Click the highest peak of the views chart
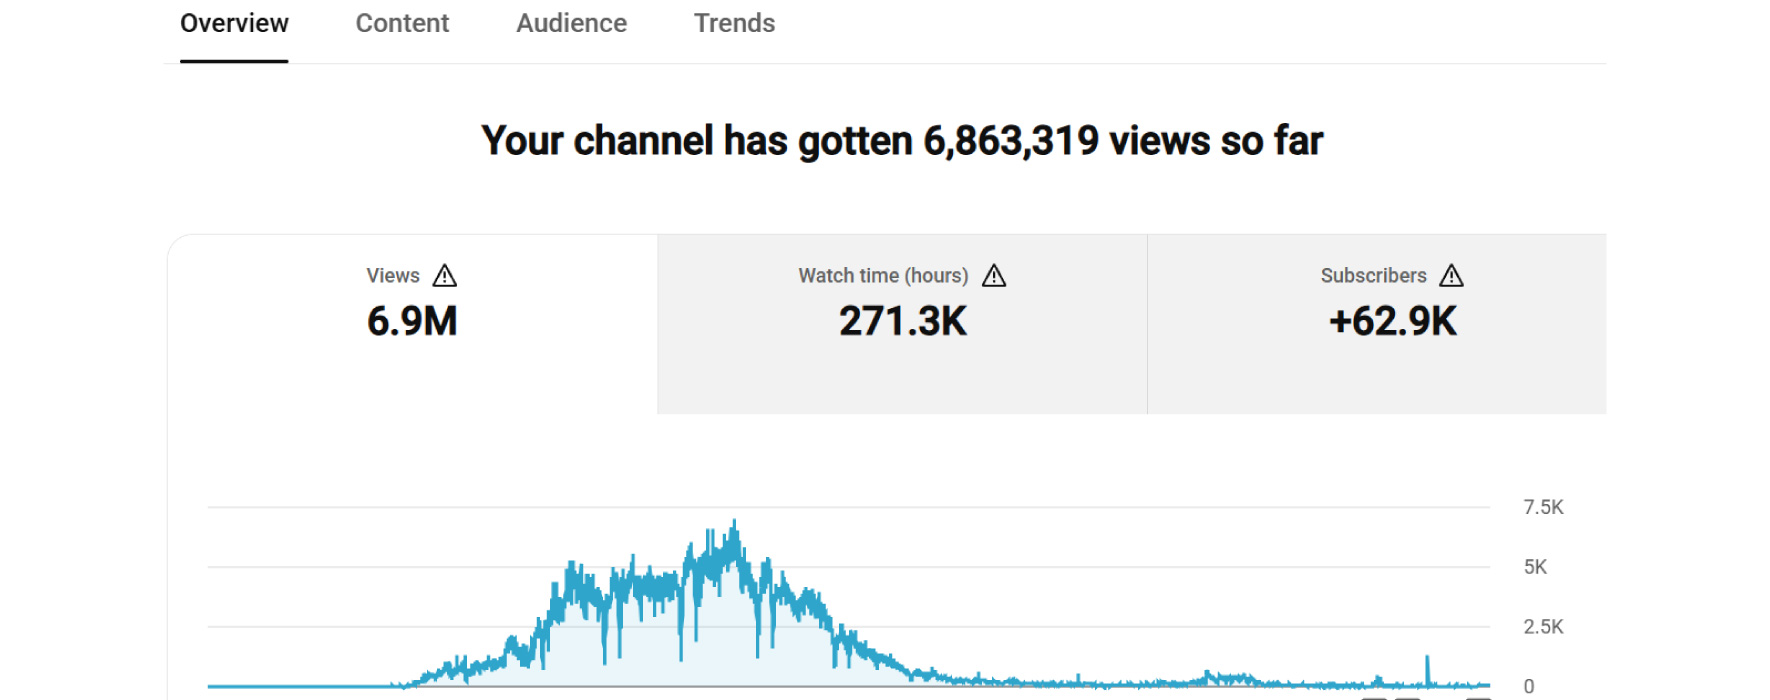The image size is (1770, 700). click(735, 522)
